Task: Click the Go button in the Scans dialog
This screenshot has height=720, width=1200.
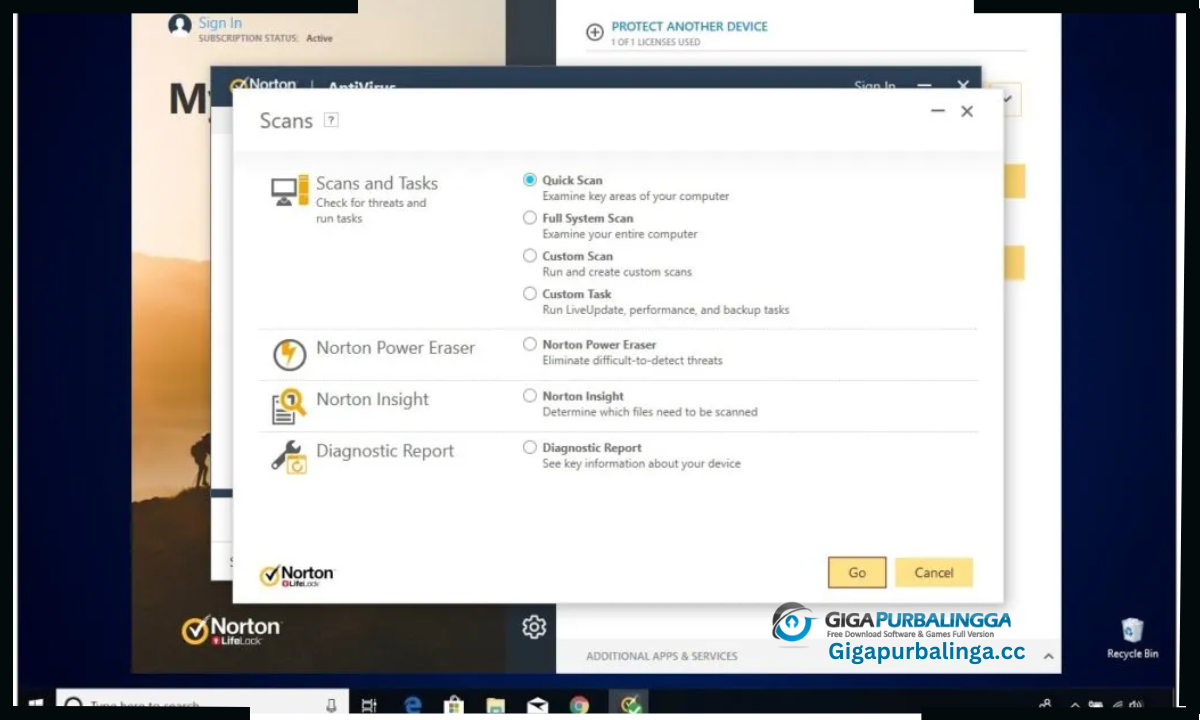Action: (857, 572)
